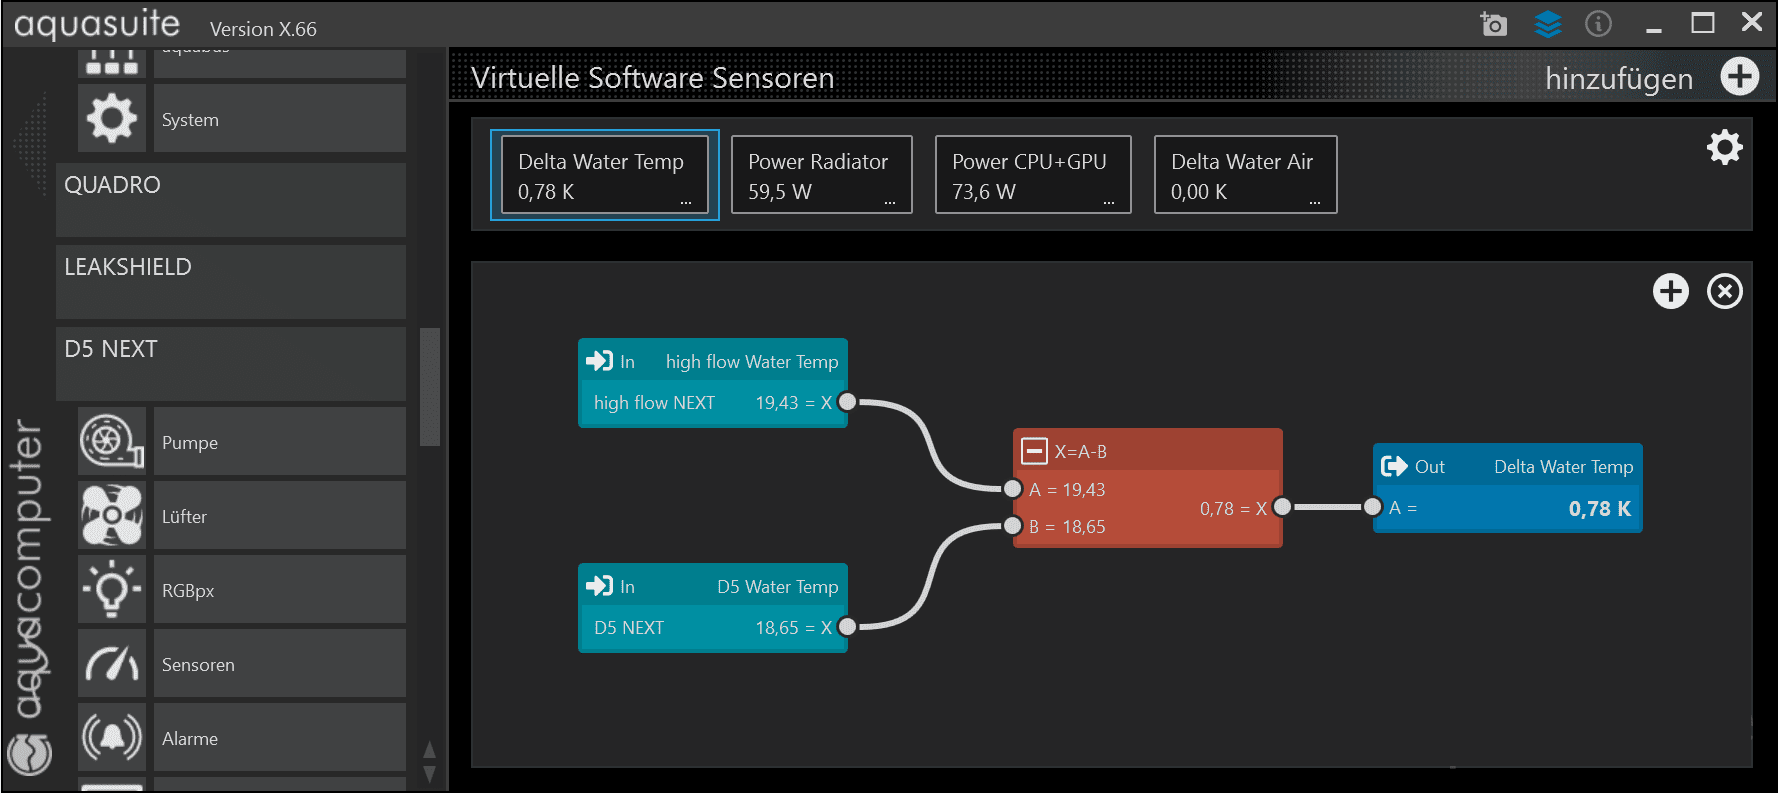
Task: Click the hinzufügen plus icon
Action: click(x=1739, y=76)
